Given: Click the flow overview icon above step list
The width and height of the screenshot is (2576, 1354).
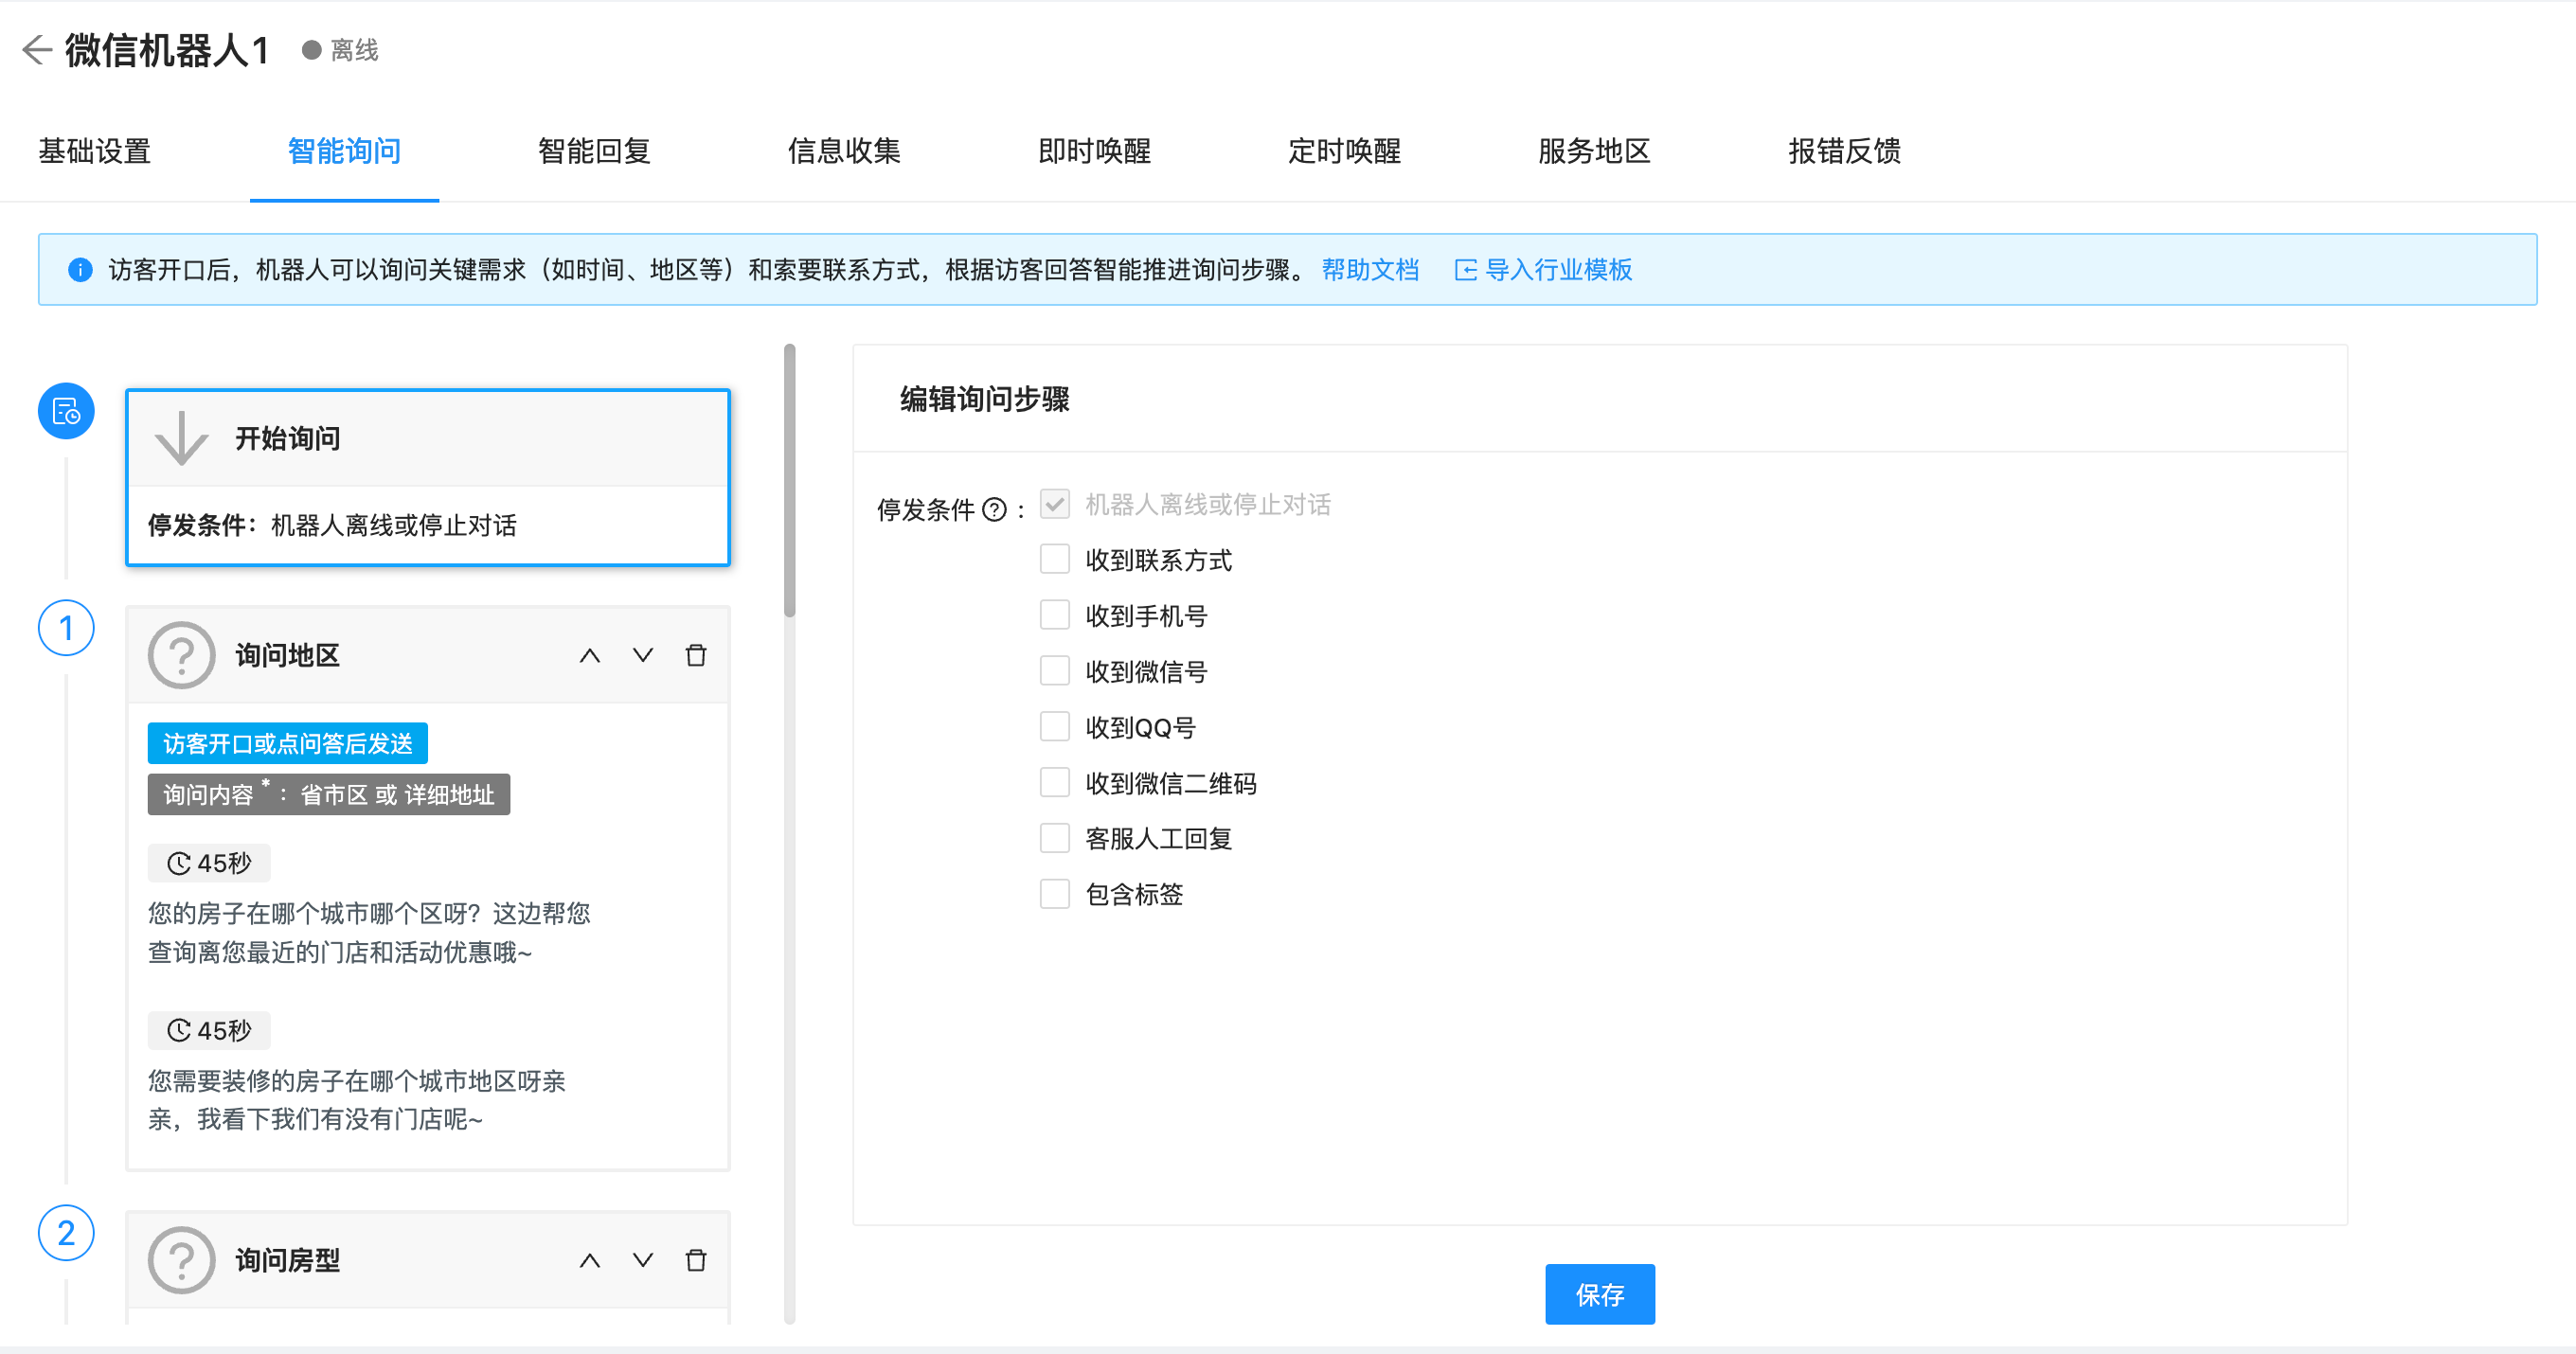Looking at the screenshot, I should click(x=65, y=411).
